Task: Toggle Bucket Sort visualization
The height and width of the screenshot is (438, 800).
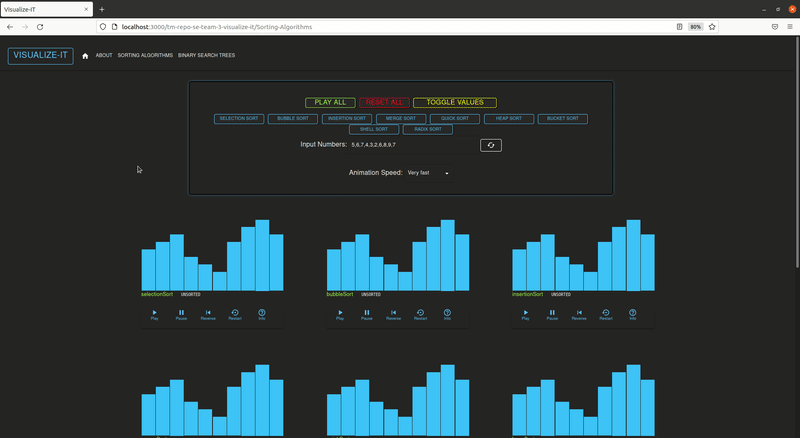Action: (x=563, y=119)
